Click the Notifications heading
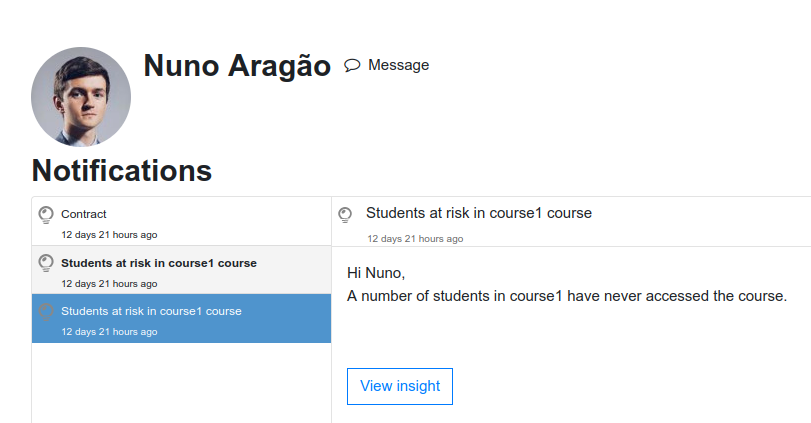Viewport: 811px width, 423px height. (122, 170)
